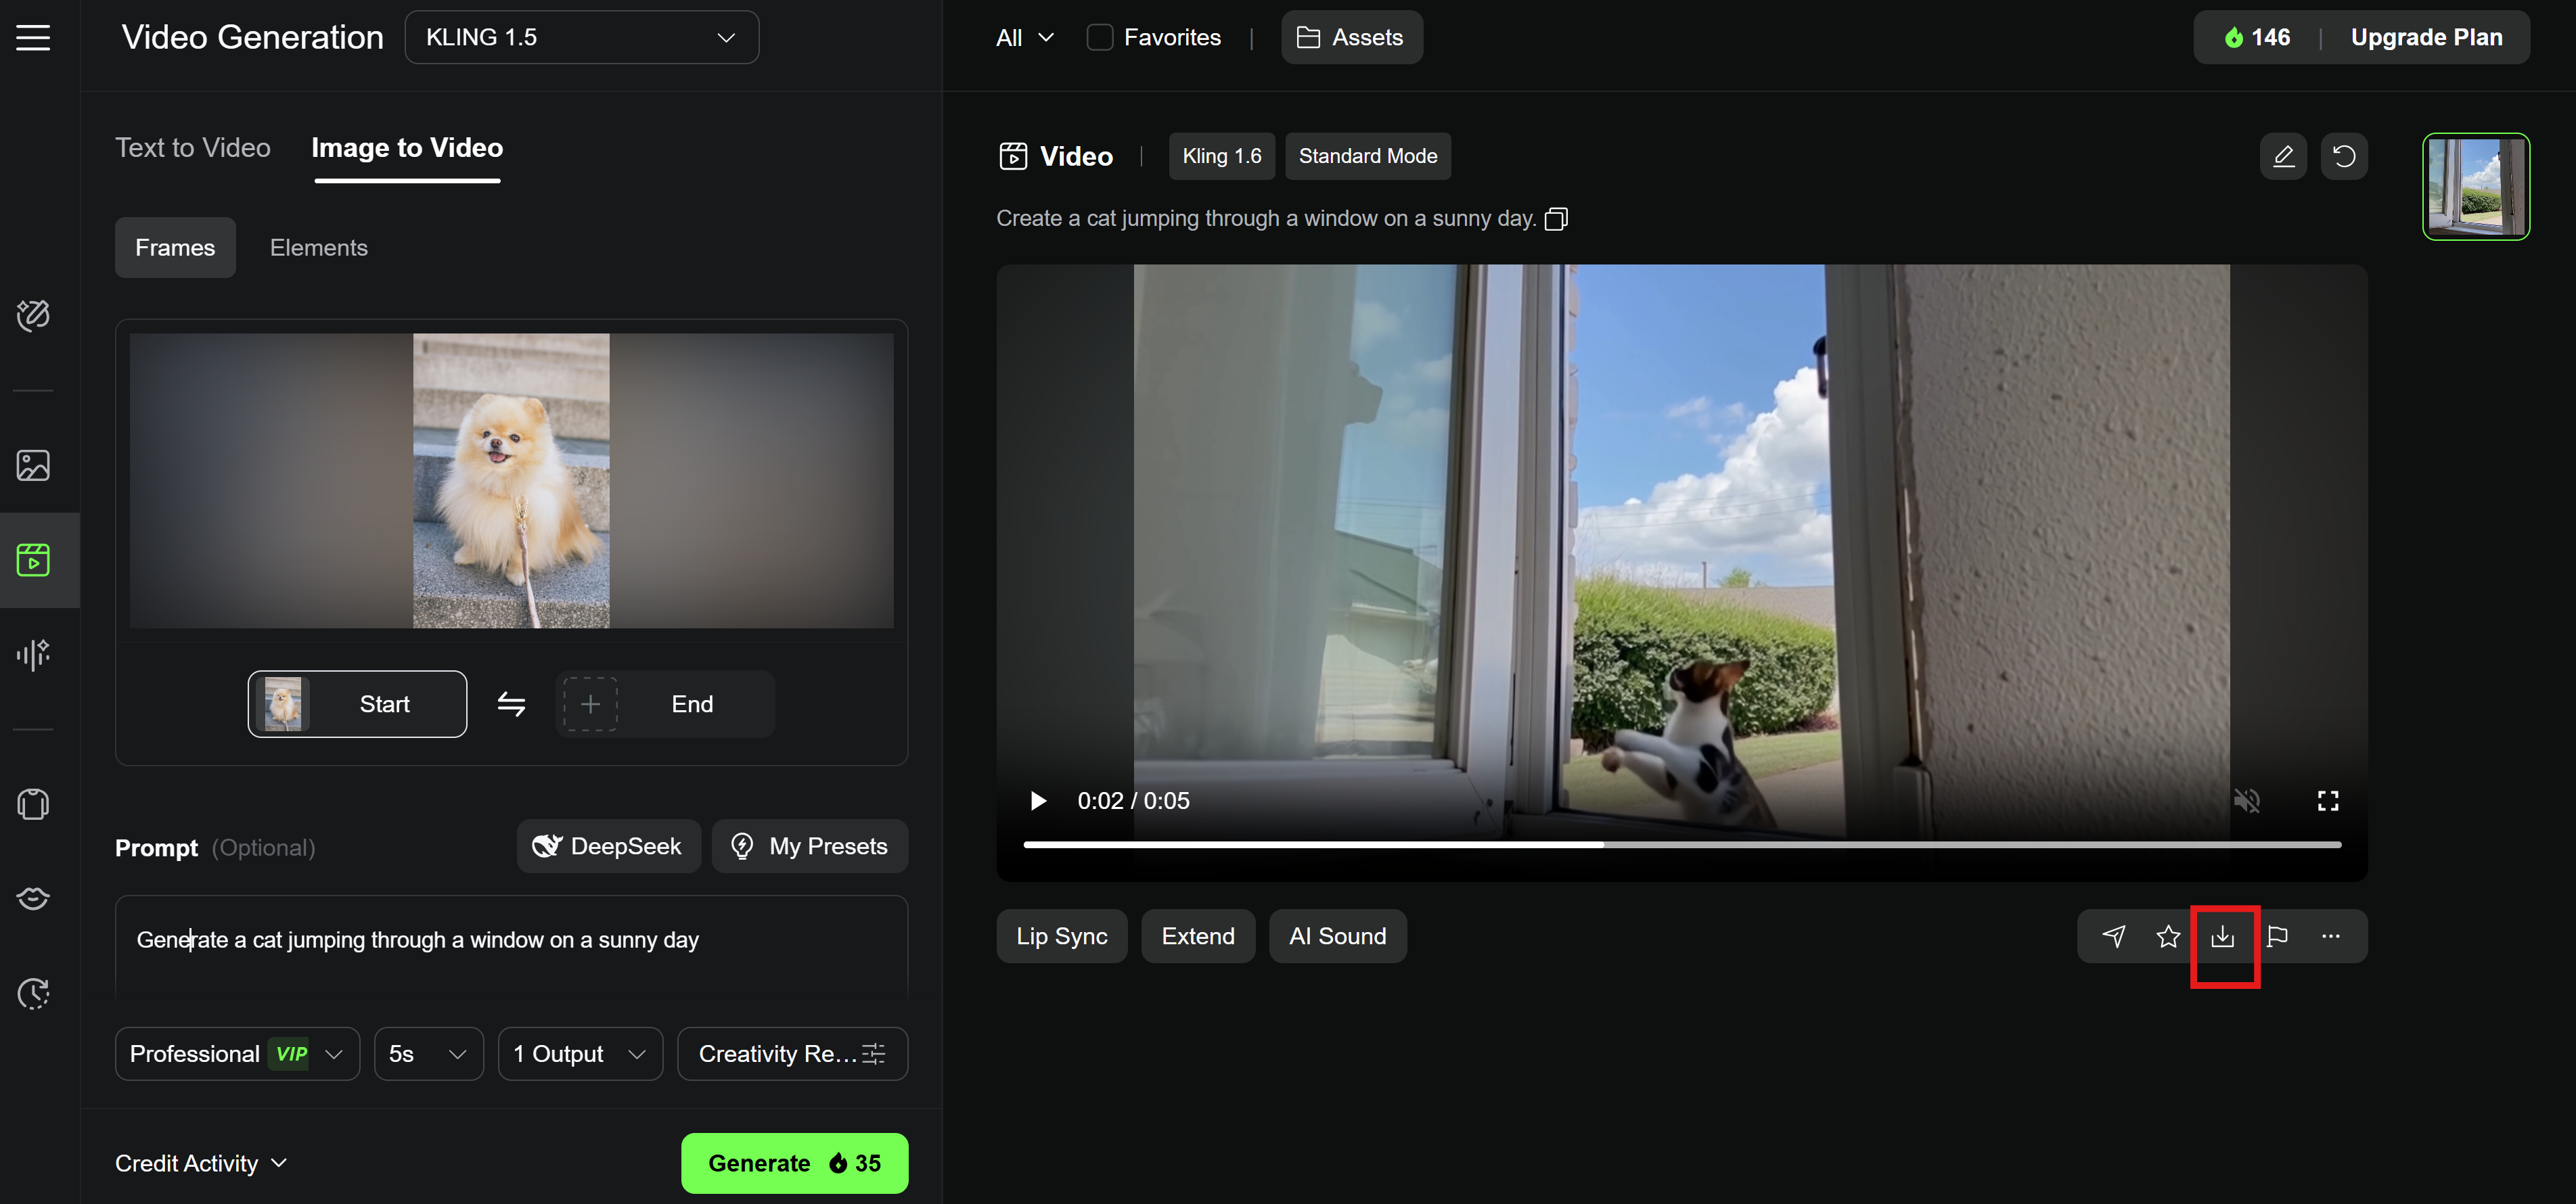The width and height of the screenshot is (2576, 1204).
Task: Switch to the Text to Video tab
Action: point(193,148)
